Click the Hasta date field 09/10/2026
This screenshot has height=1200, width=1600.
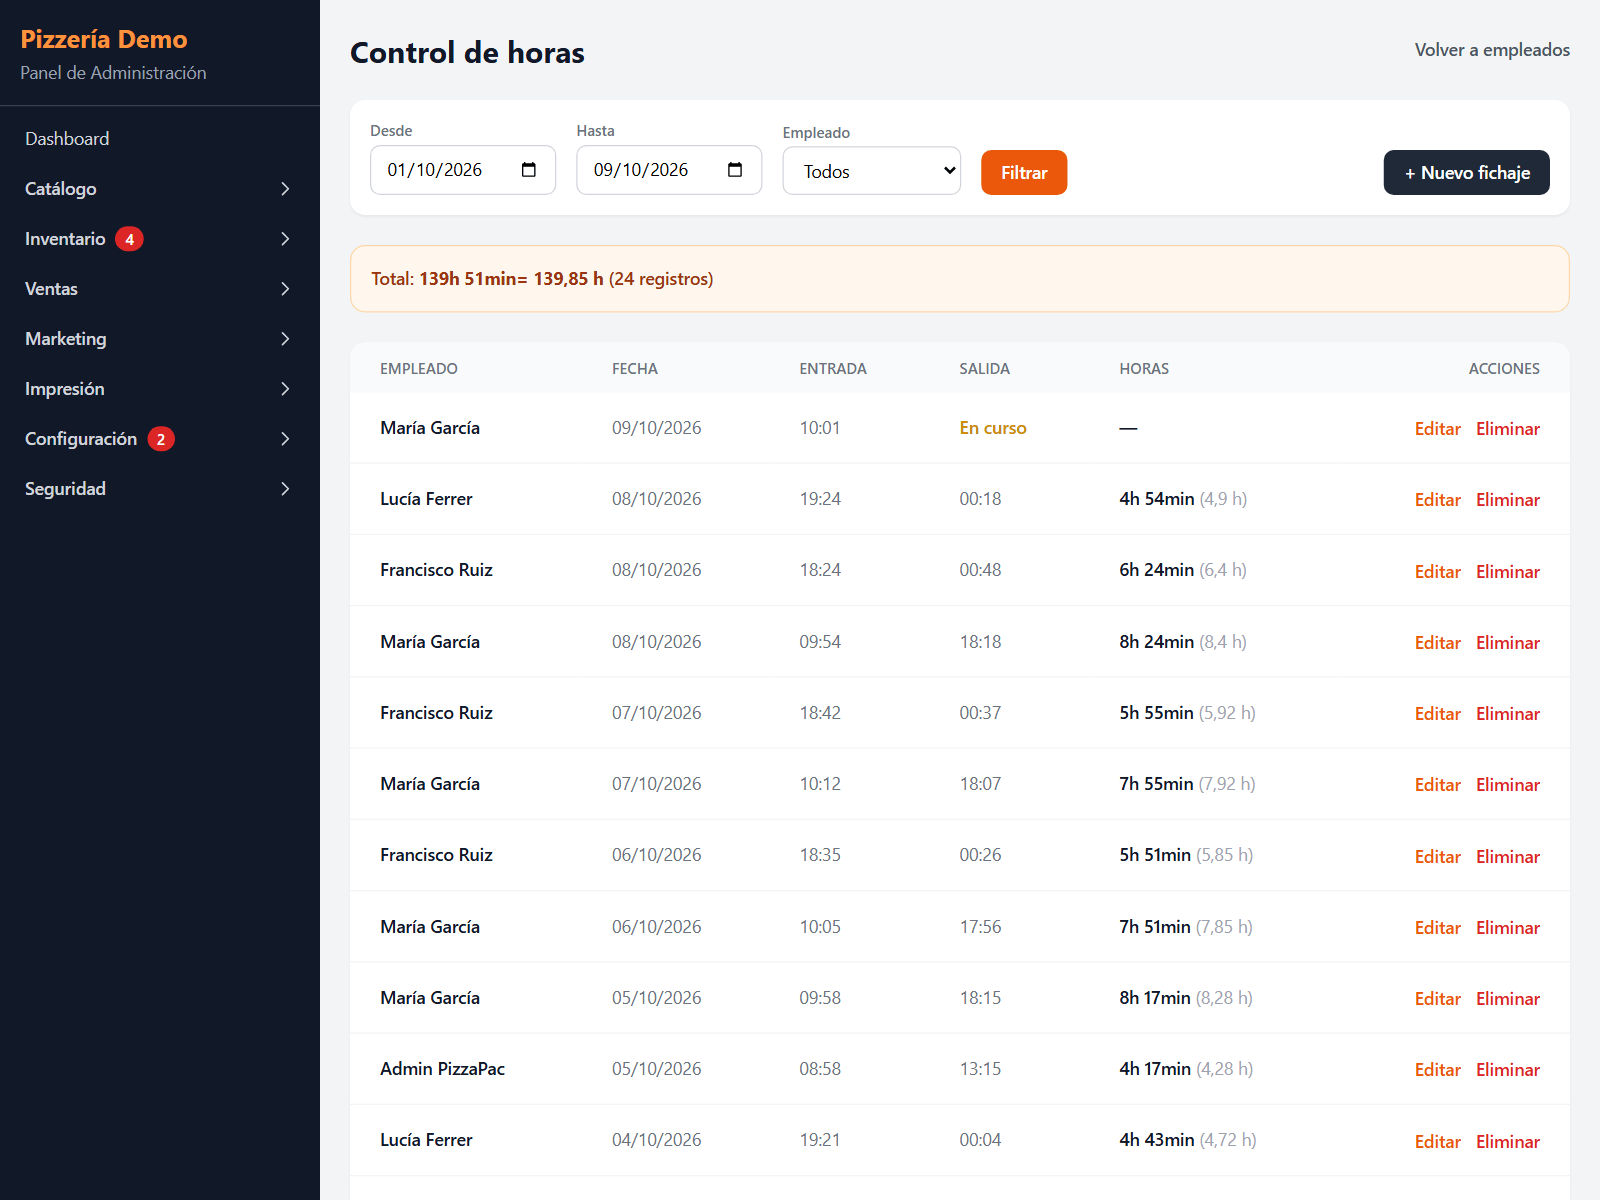(669, 170)
